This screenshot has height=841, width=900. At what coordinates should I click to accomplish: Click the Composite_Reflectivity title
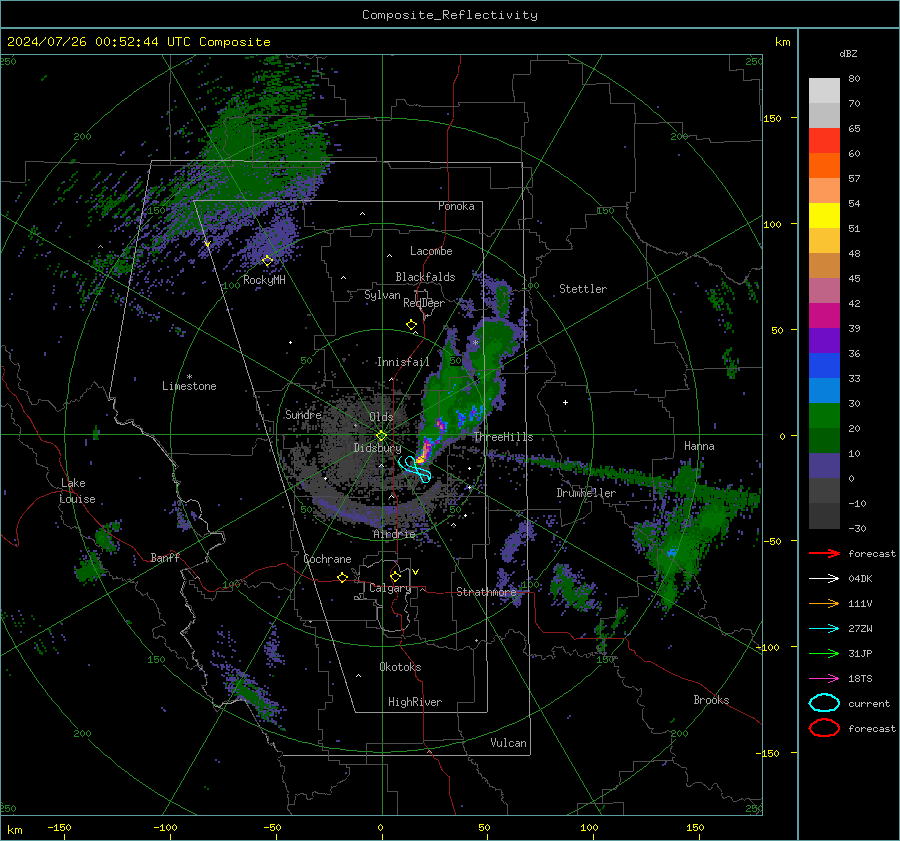[x=449, y=15]
